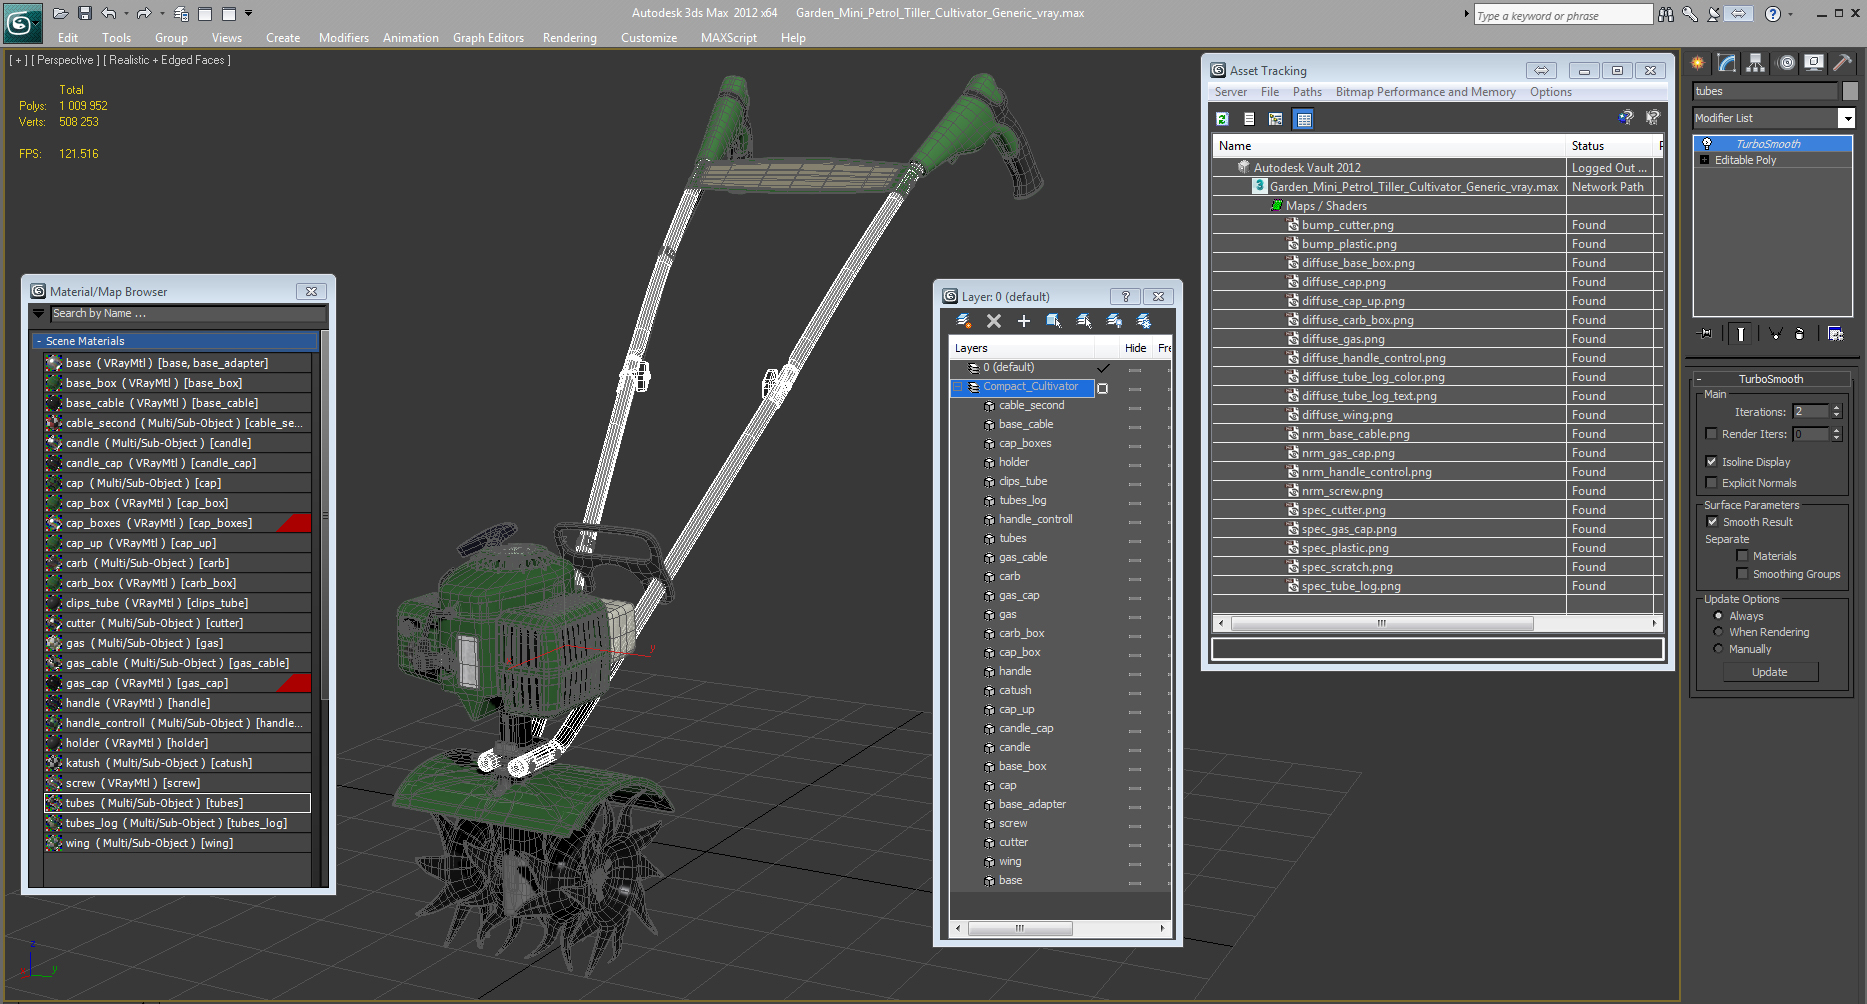This screenshot has width=1867, height=1004.
Task: Click the Search by Name field
Action: coord(187,314)
